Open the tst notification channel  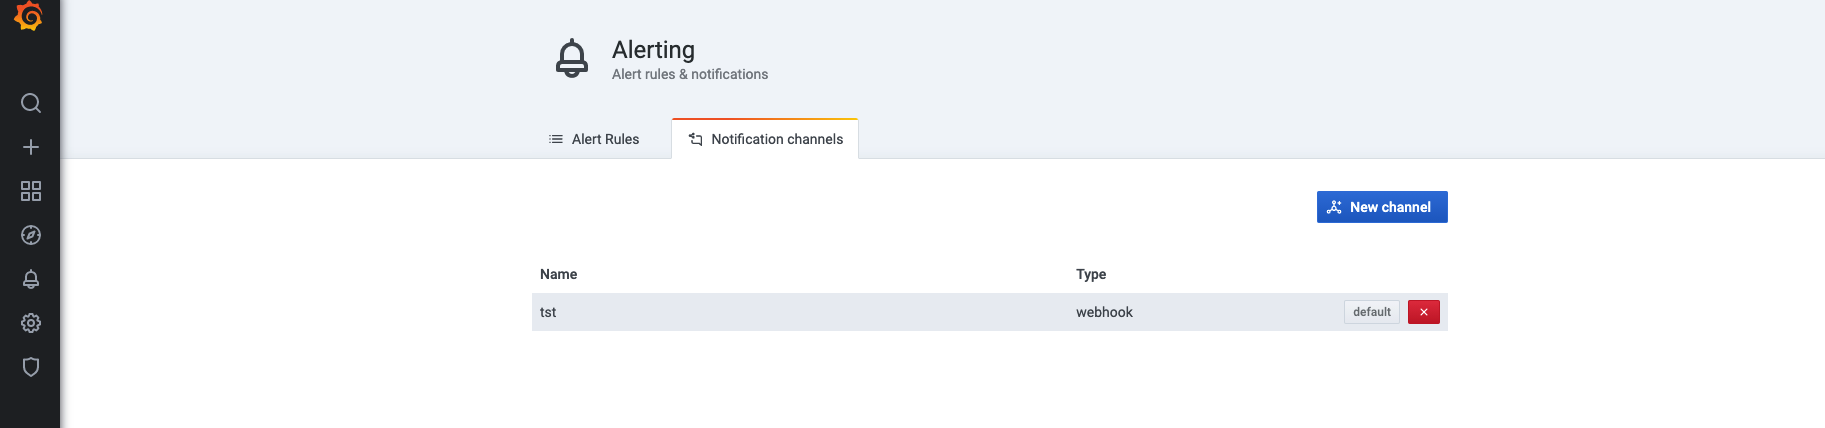point(548,312)
